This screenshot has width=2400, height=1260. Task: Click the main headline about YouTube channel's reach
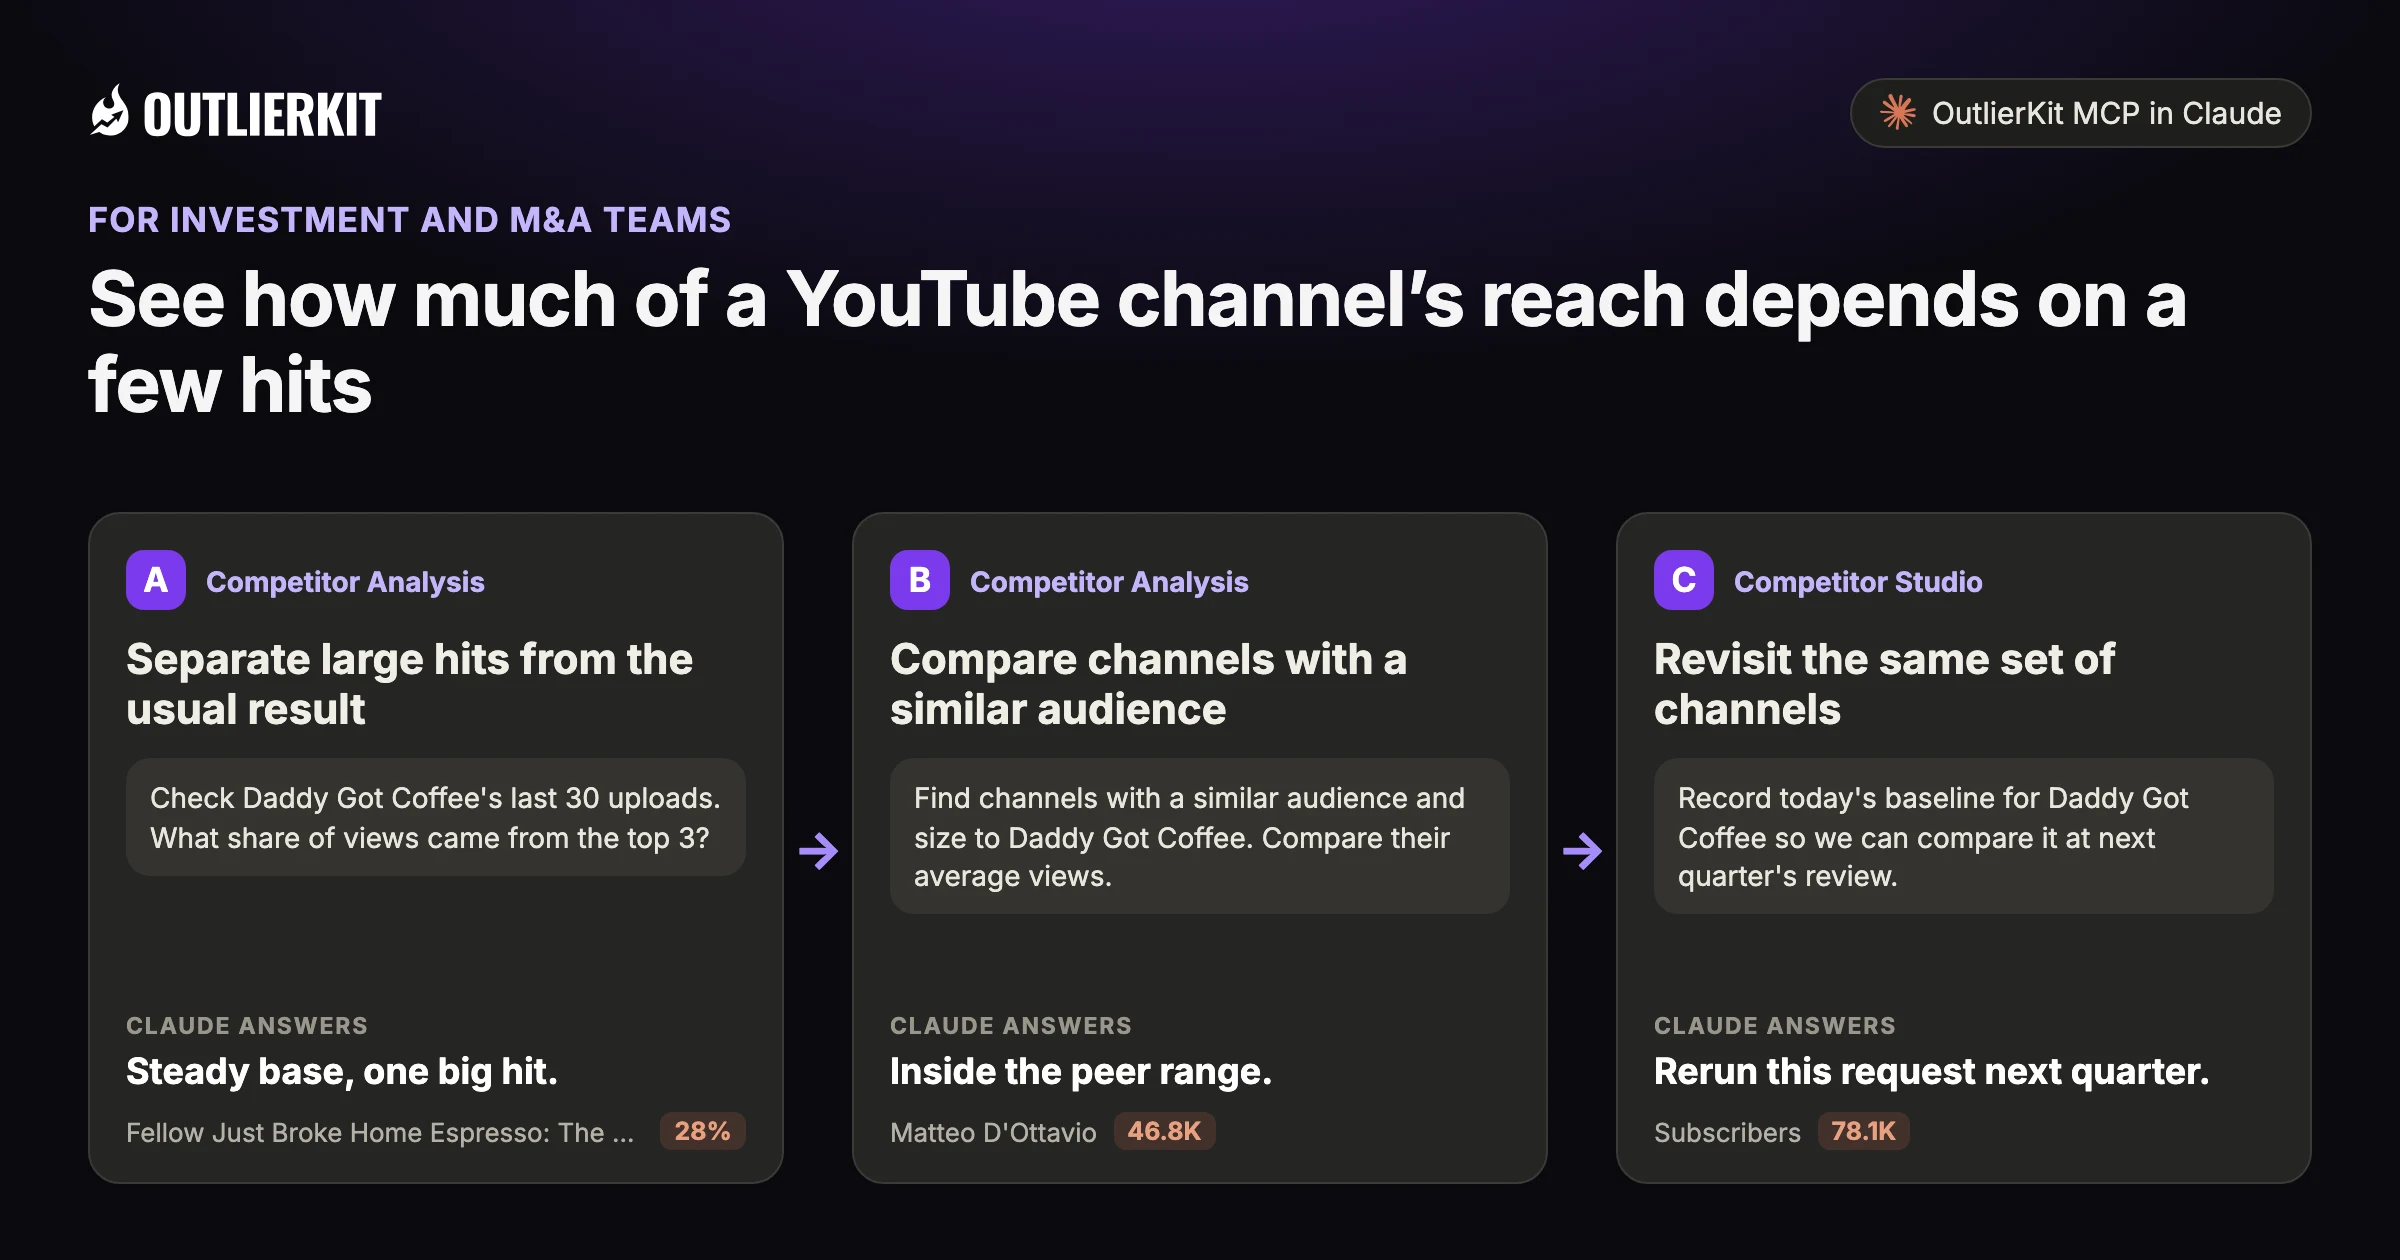click(1138, 341)
